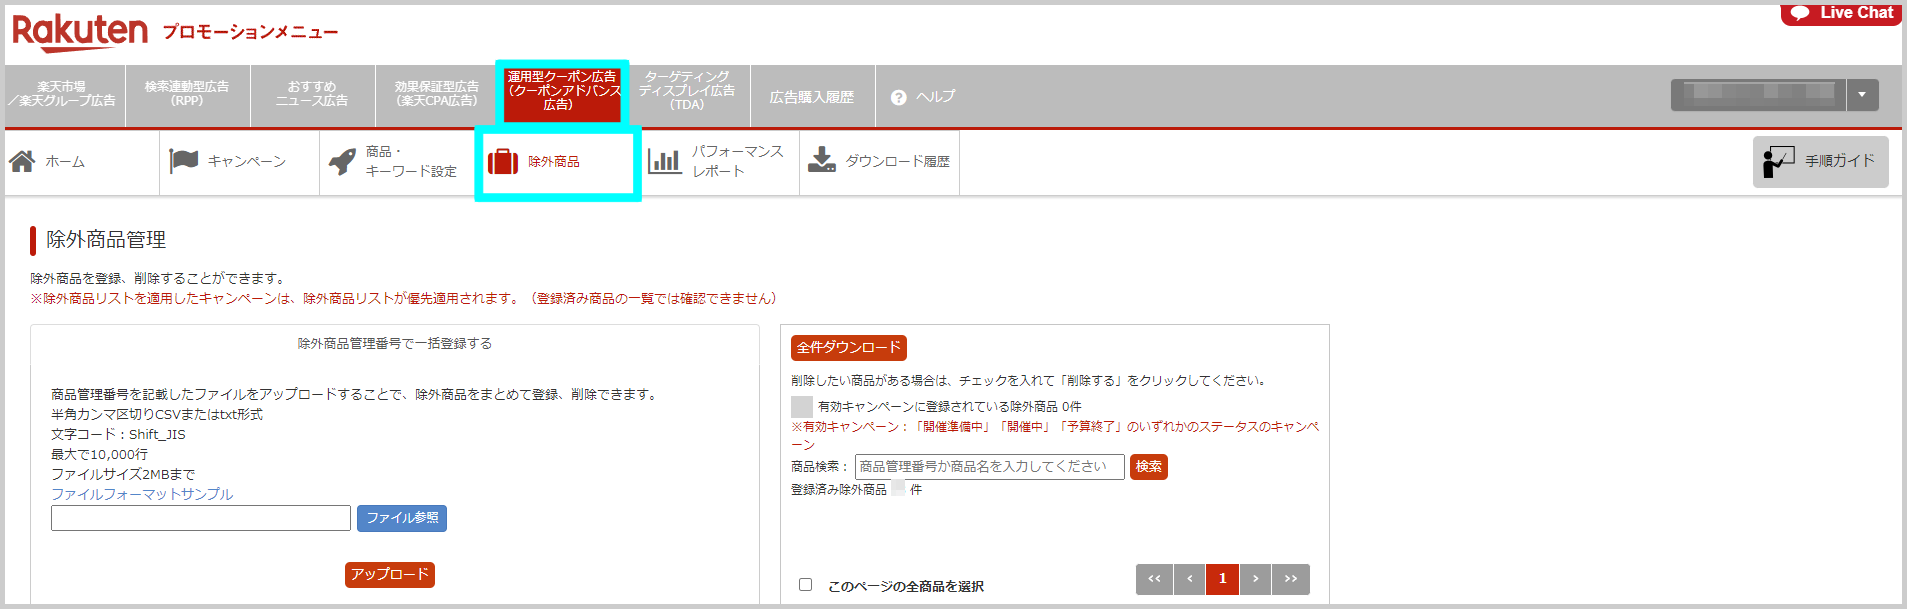
Task: Select page 1 in pagination
Action: (1222, 579)
